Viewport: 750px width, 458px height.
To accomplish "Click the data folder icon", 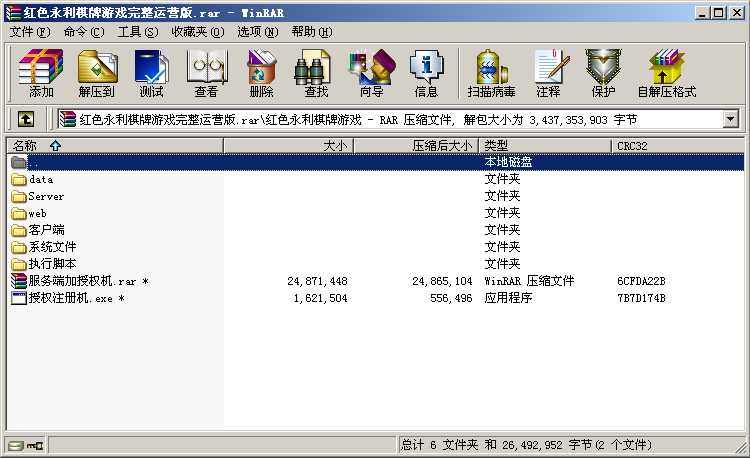I will pyautogui.click(x=19, y=179).
